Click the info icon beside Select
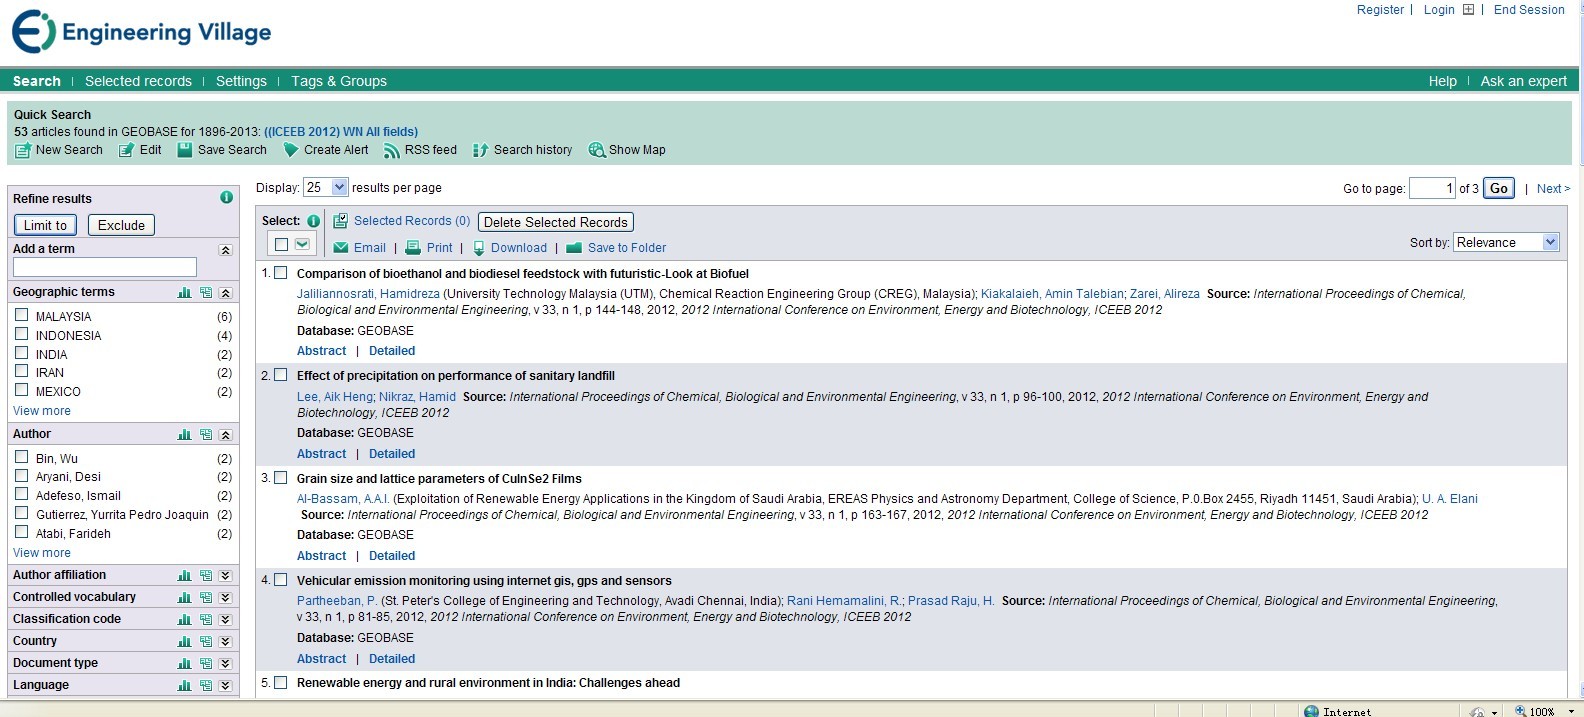This screenshot has height=717, width=1584. [313, 221]
